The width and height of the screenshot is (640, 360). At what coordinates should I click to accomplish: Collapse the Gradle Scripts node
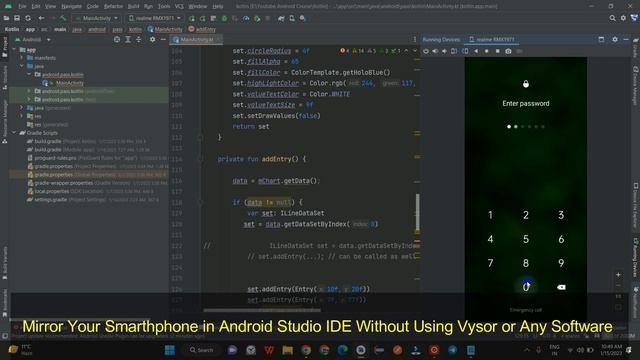[x=14, y=133]
